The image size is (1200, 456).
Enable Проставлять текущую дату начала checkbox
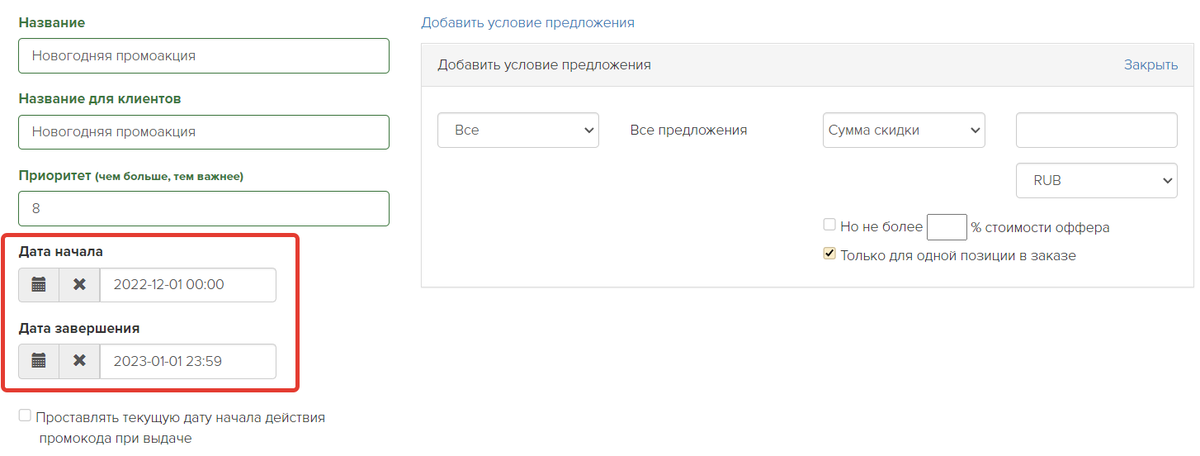point(25,416)
